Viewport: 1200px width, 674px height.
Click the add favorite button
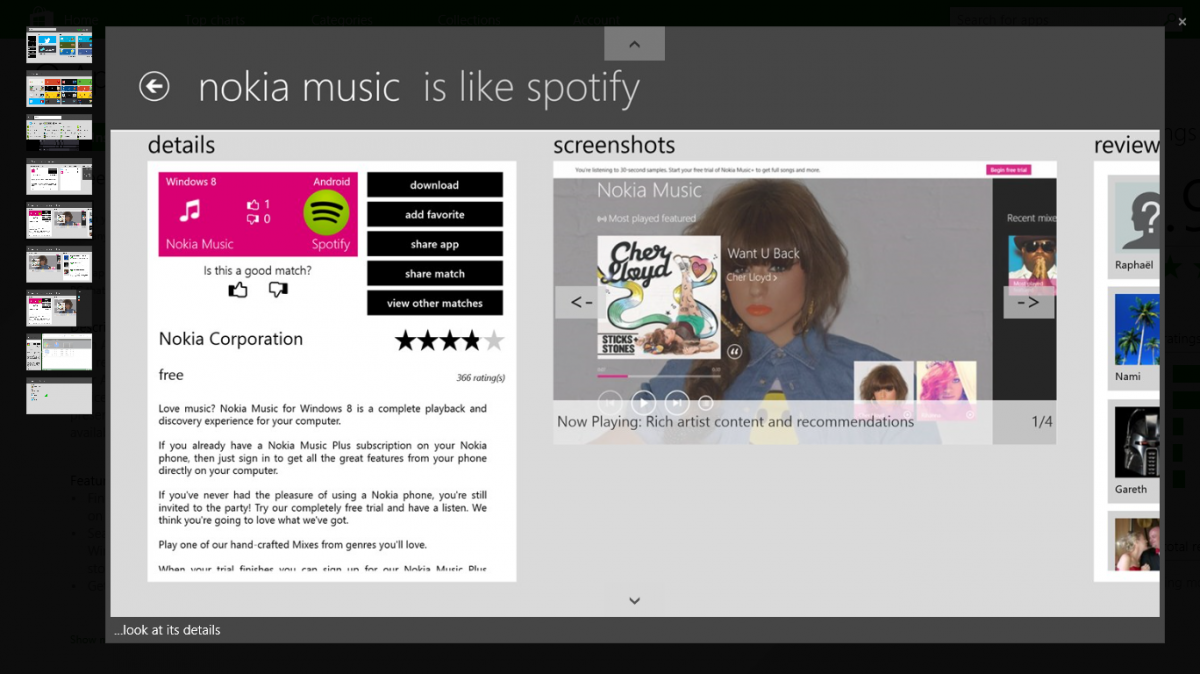[435, 214]
